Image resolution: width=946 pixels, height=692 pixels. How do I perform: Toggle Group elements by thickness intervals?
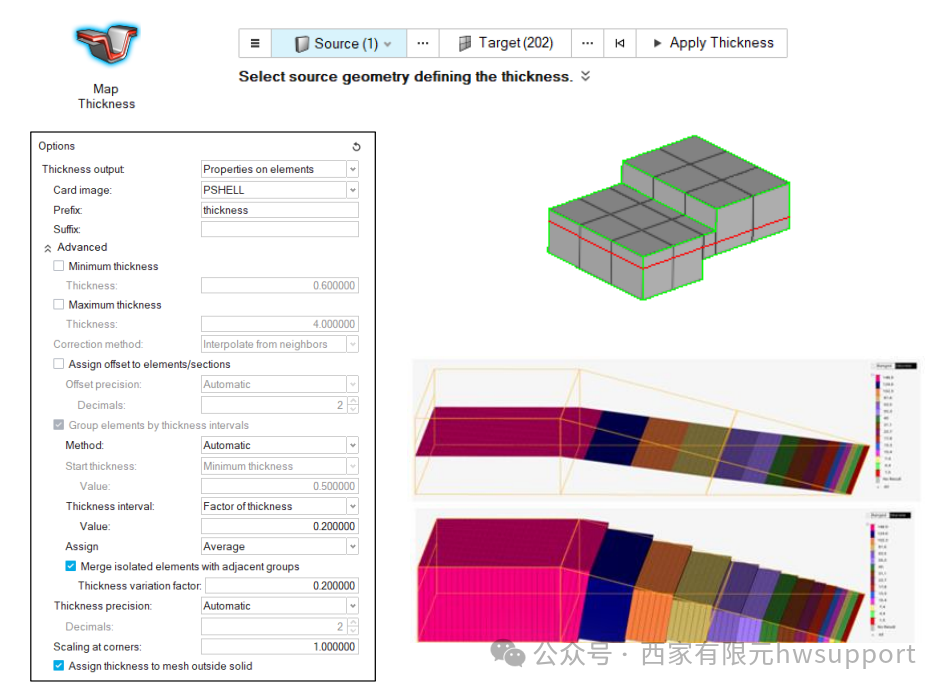point(59,425)
